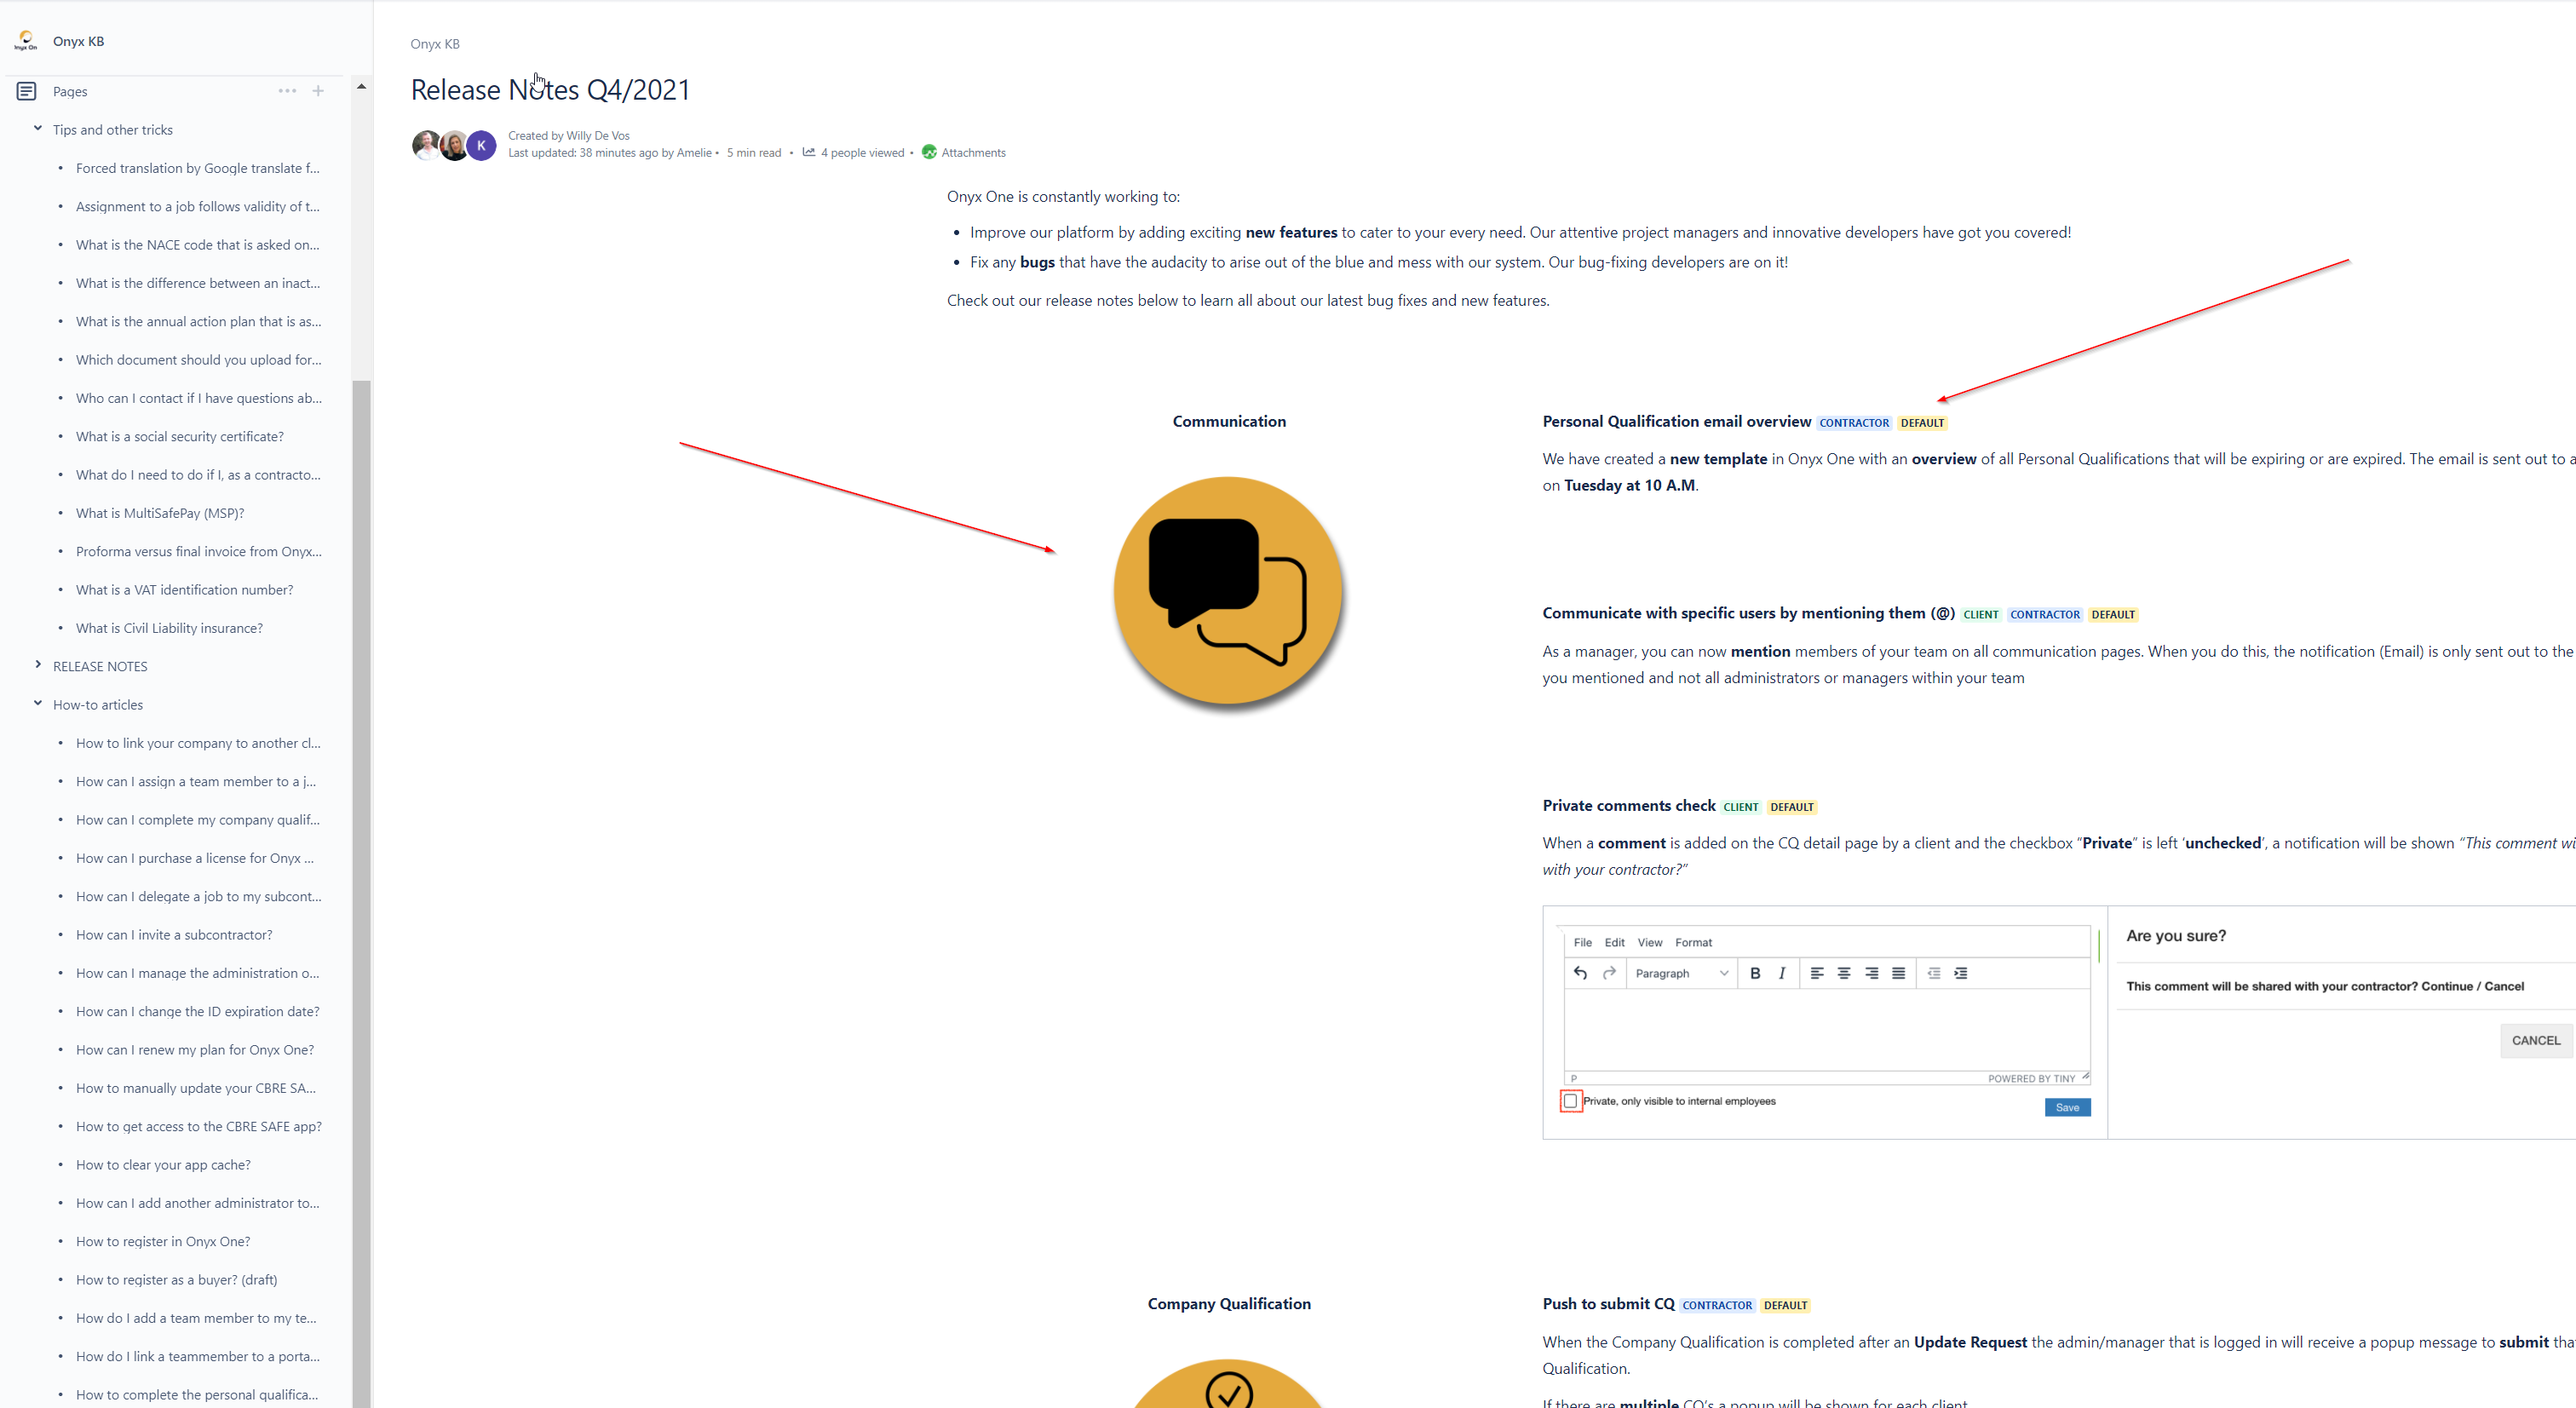Image resolution: width=2576 pixels, height=1408 pixels.
Task: Open 'What is a VAT identification number?'
Action: click(185, 590)
